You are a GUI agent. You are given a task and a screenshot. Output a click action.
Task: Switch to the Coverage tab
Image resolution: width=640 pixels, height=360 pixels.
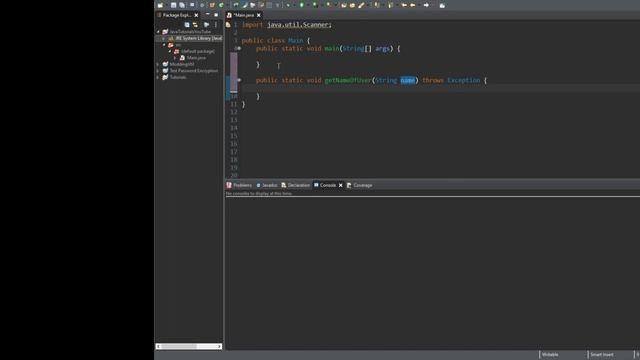coord(360,185)
